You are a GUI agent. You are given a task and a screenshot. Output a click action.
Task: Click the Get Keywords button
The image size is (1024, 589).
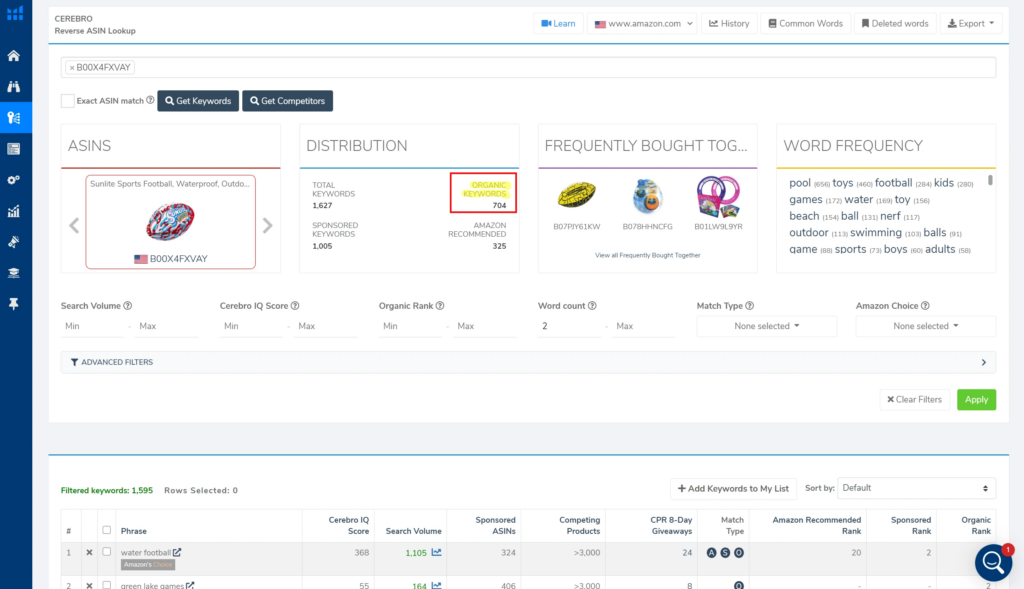(197, 101)
